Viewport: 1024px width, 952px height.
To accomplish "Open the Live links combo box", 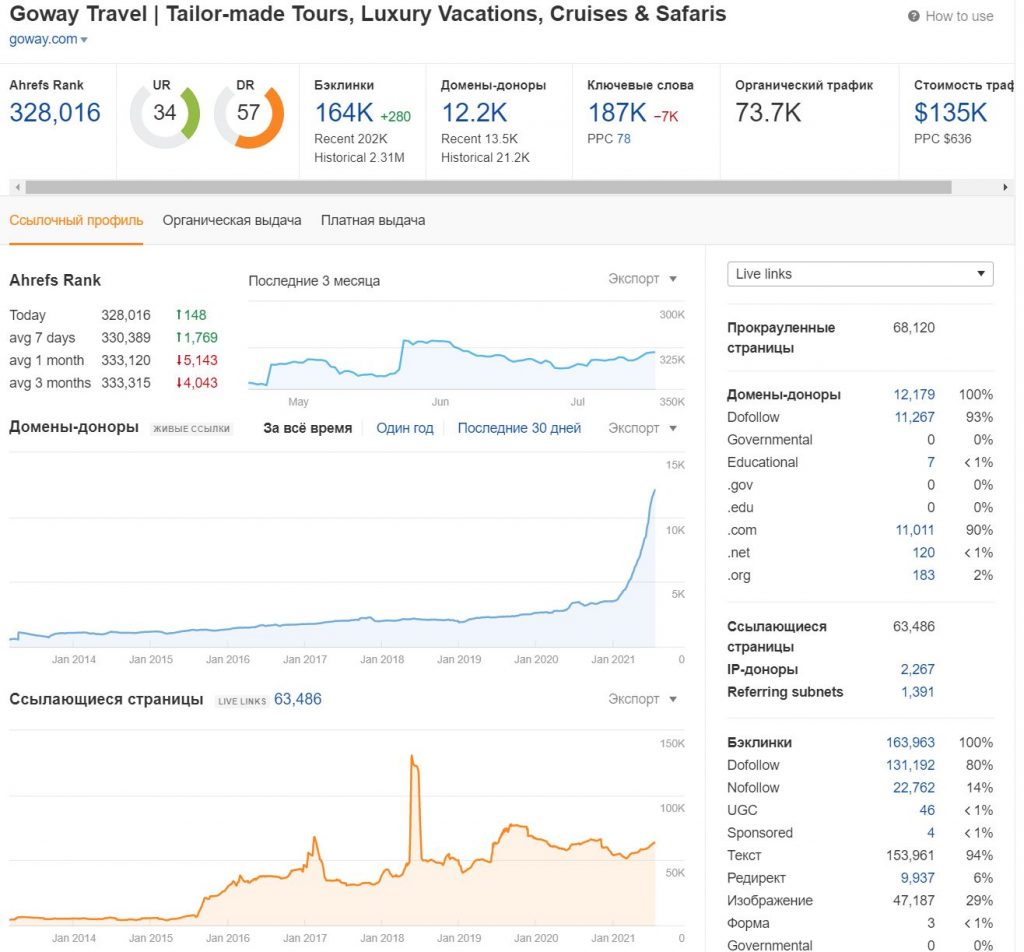I will pos(860,274).
